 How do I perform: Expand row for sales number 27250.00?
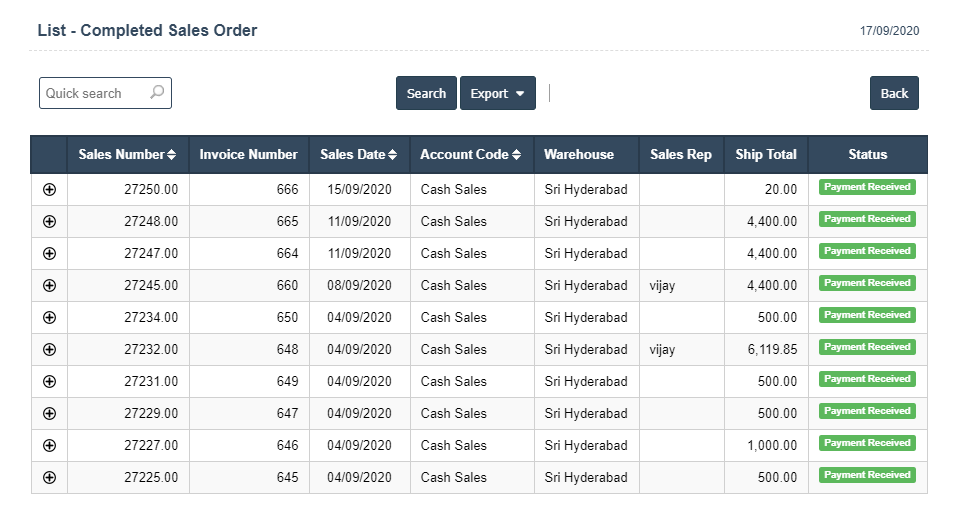pyautogui.click(x=49, y=189)
